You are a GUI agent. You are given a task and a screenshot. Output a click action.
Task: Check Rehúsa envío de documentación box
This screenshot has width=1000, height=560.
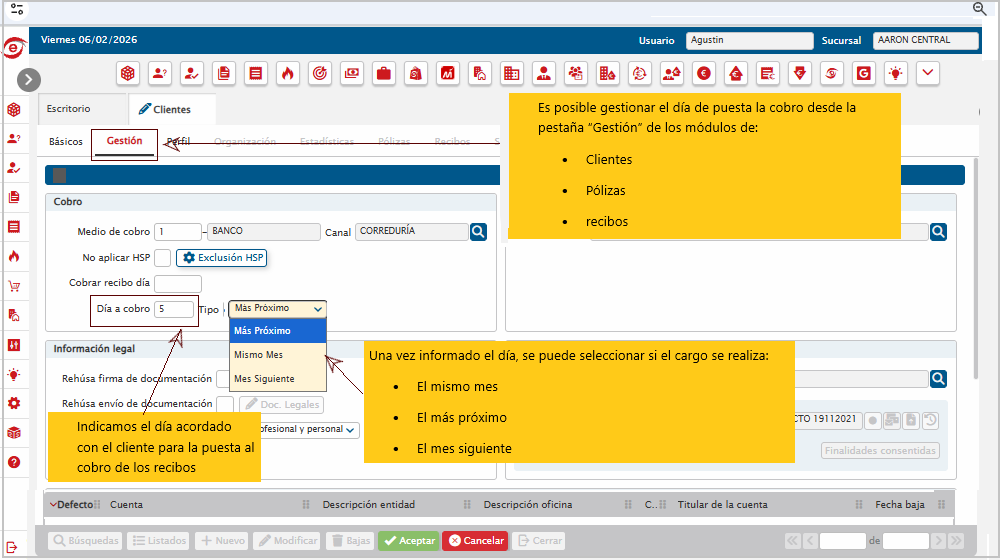click(x=225, y=404)
